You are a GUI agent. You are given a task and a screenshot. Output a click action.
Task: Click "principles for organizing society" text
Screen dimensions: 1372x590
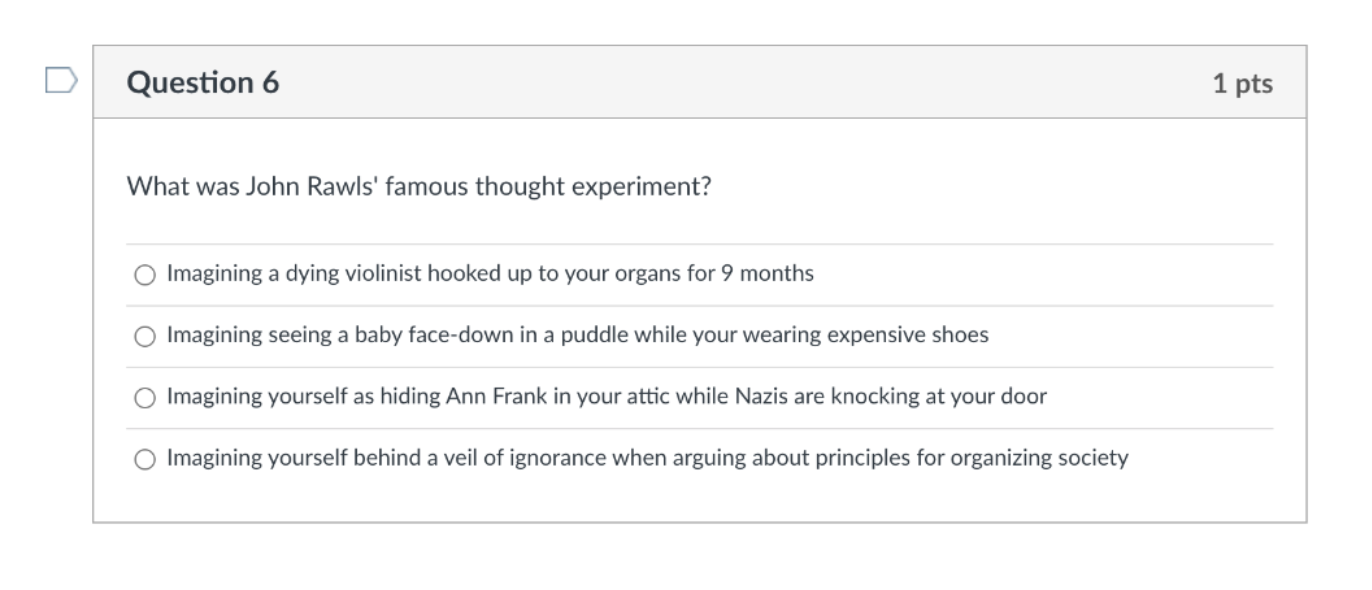point(987,459)
